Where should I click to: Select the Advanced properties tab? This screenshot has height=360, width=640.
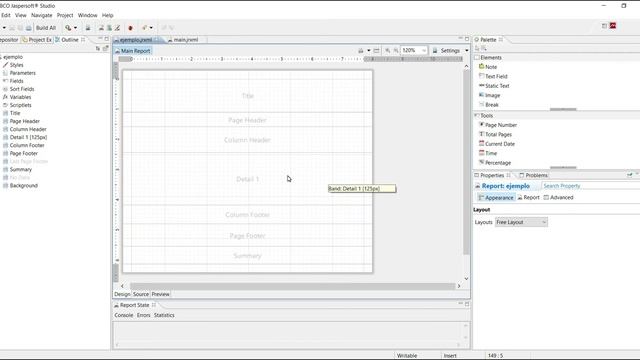click(558, 197)
